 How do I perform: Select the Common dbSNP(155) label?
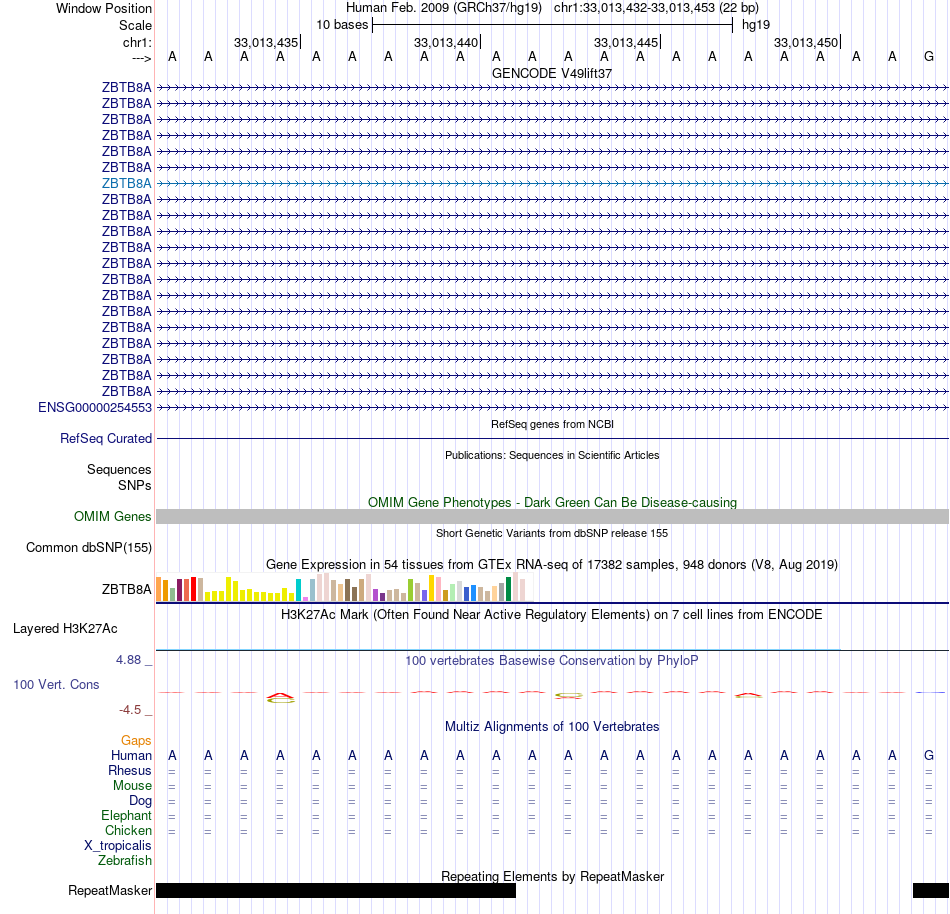tap(88, 548)
